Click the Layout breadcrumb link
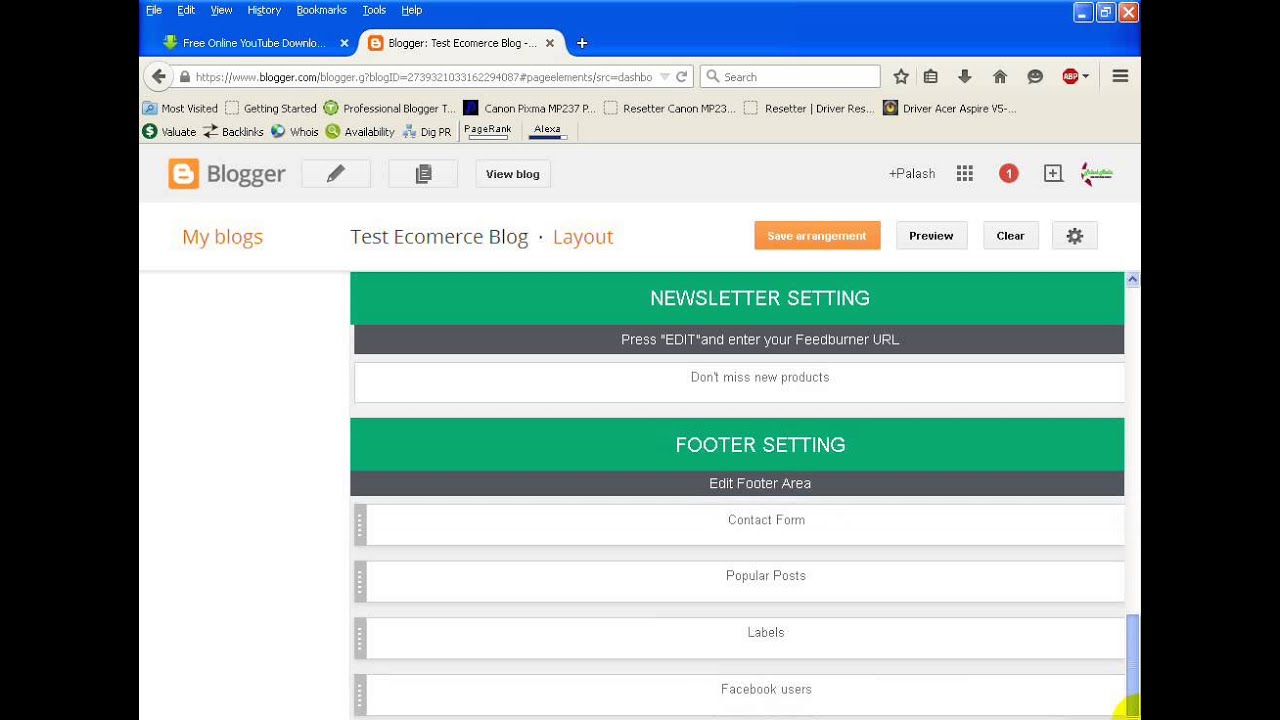This screenshot has height=720, width=1280. click(583, 237)
